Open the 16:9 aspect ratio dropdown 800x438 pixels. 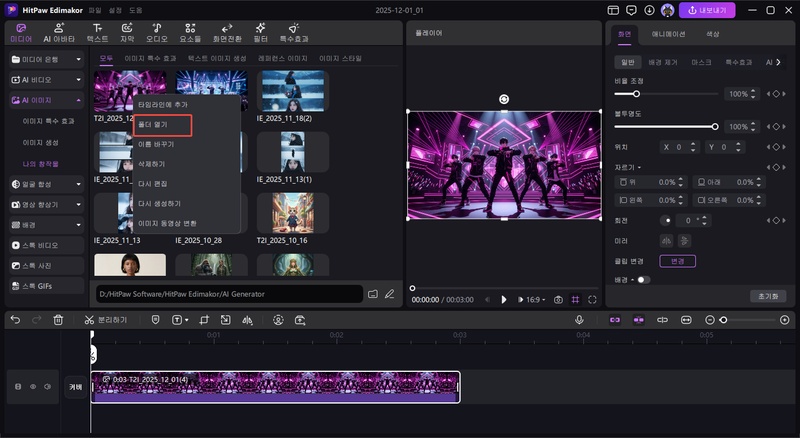(535, 299)
